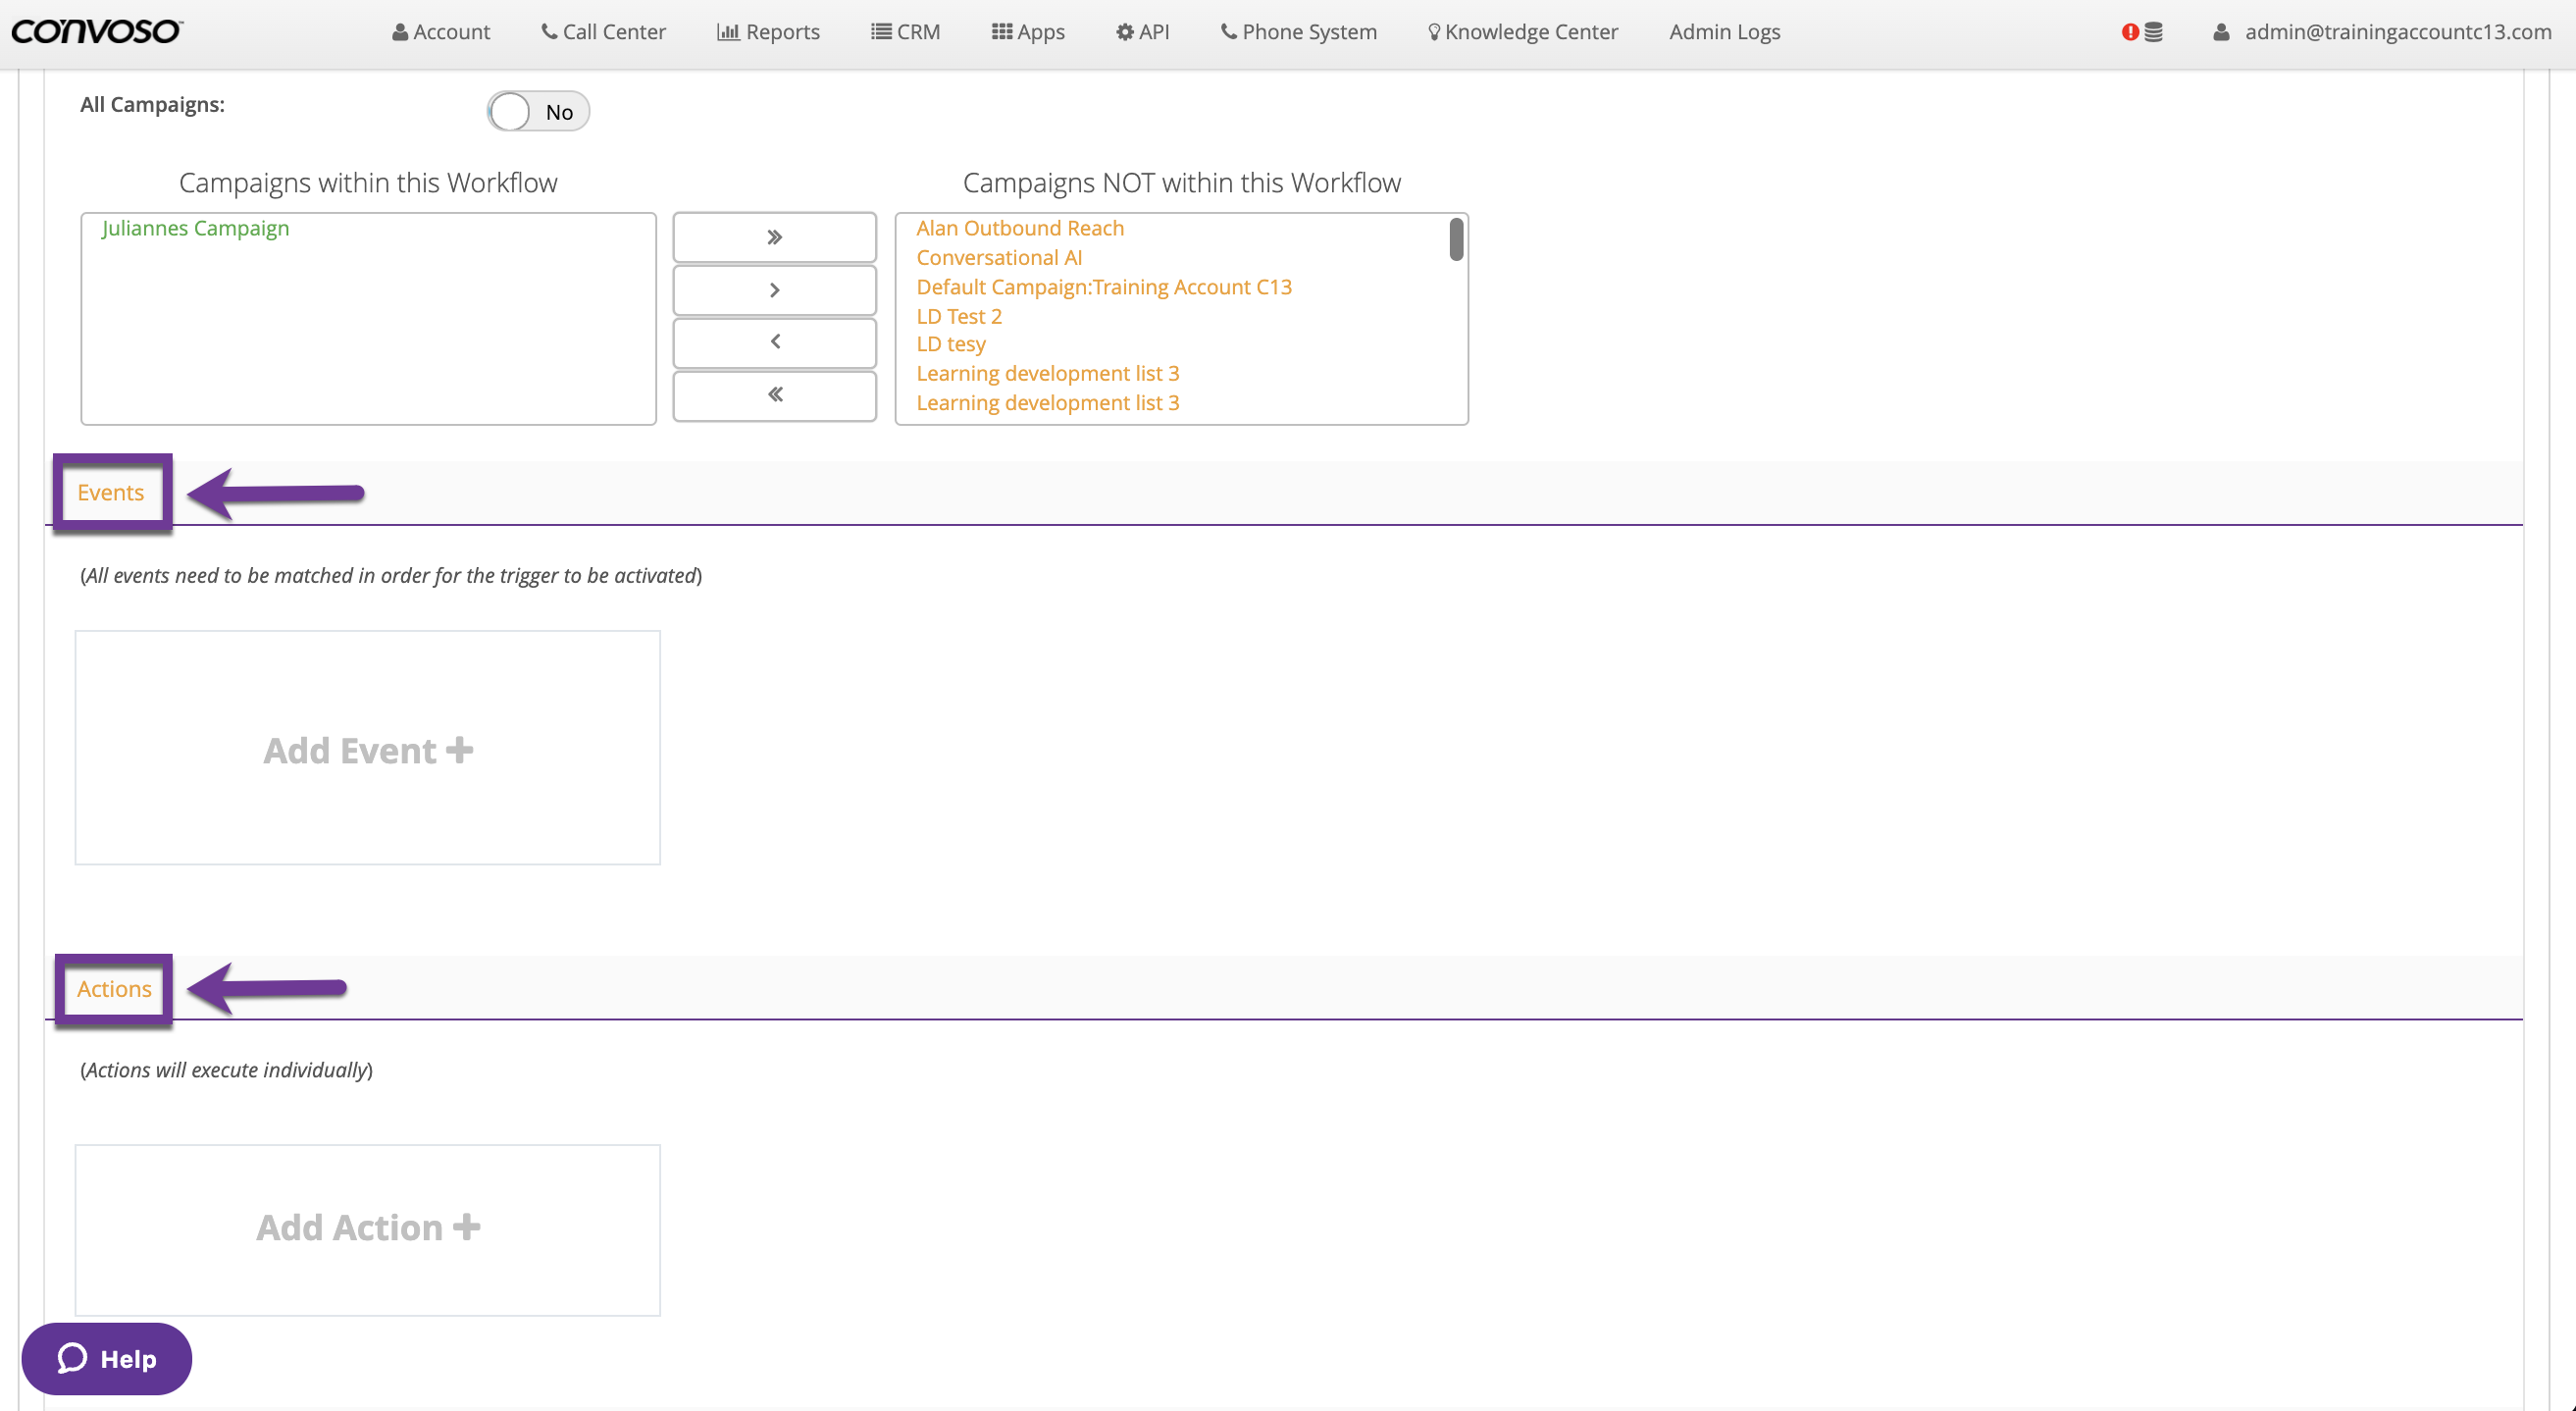
Task: Open the Reports menu
Action: pos(768,32)
